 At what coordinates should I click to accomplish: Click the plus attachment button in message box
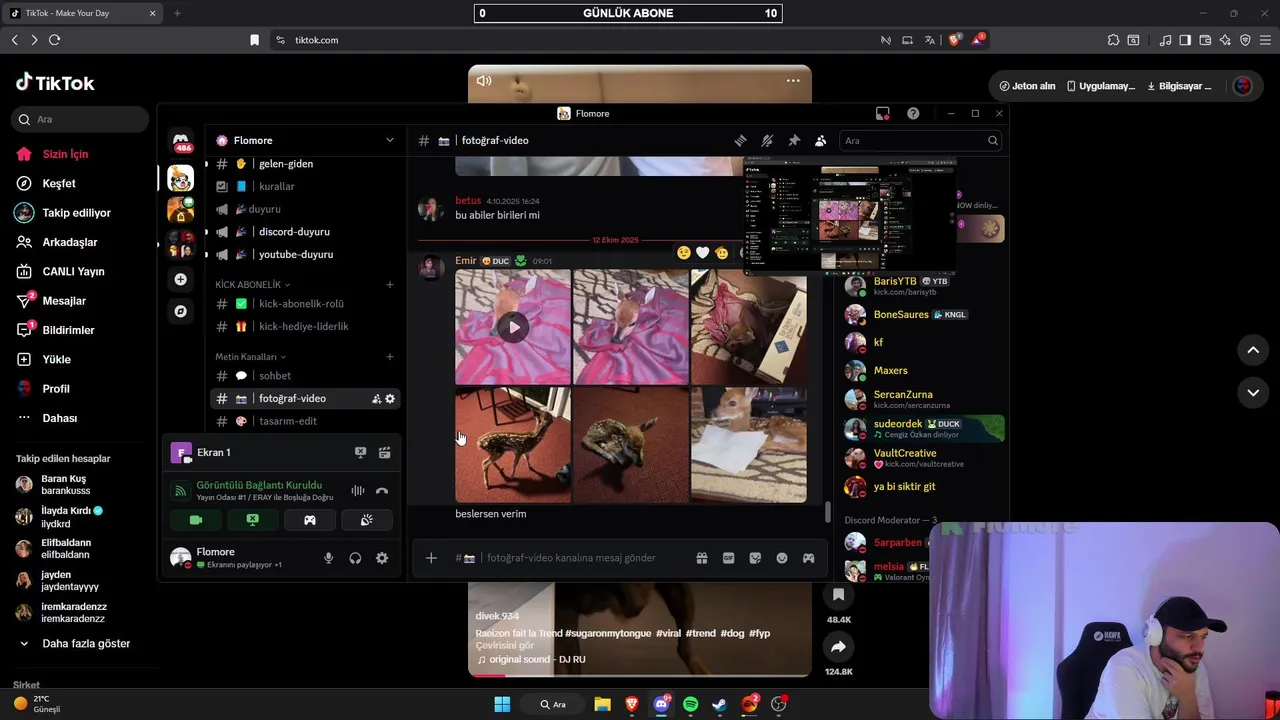[431, 558]
